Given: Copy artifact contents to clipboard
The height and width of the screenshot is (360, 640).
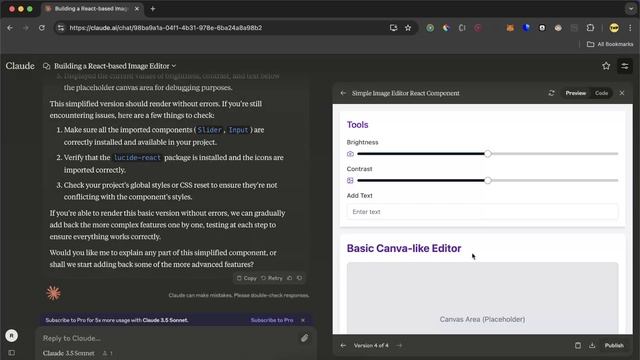Looking at the screenshot, I should [x=578, y=345].
